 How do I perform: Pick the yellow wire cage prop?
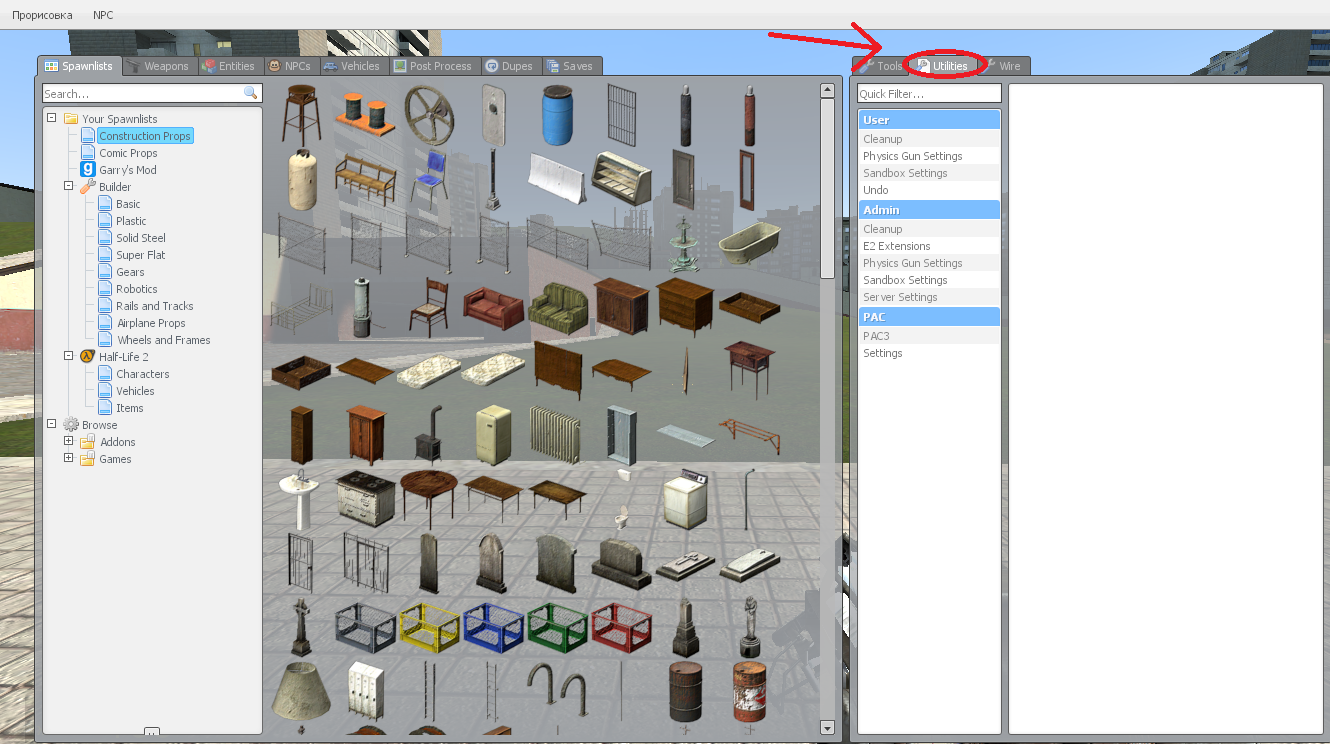pyautogui.click(x=427, y=626)
